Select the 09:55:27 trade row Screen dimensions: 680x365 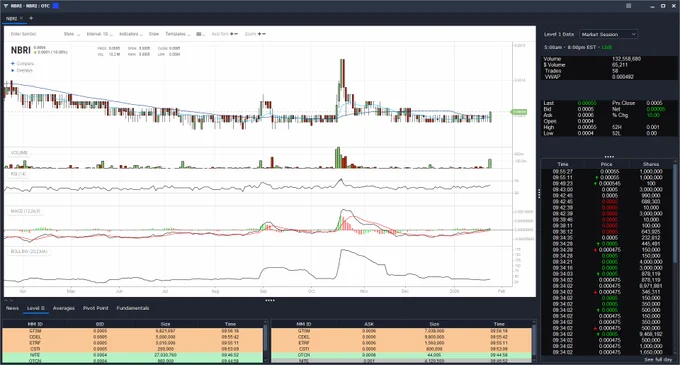[x=607, y=172]
